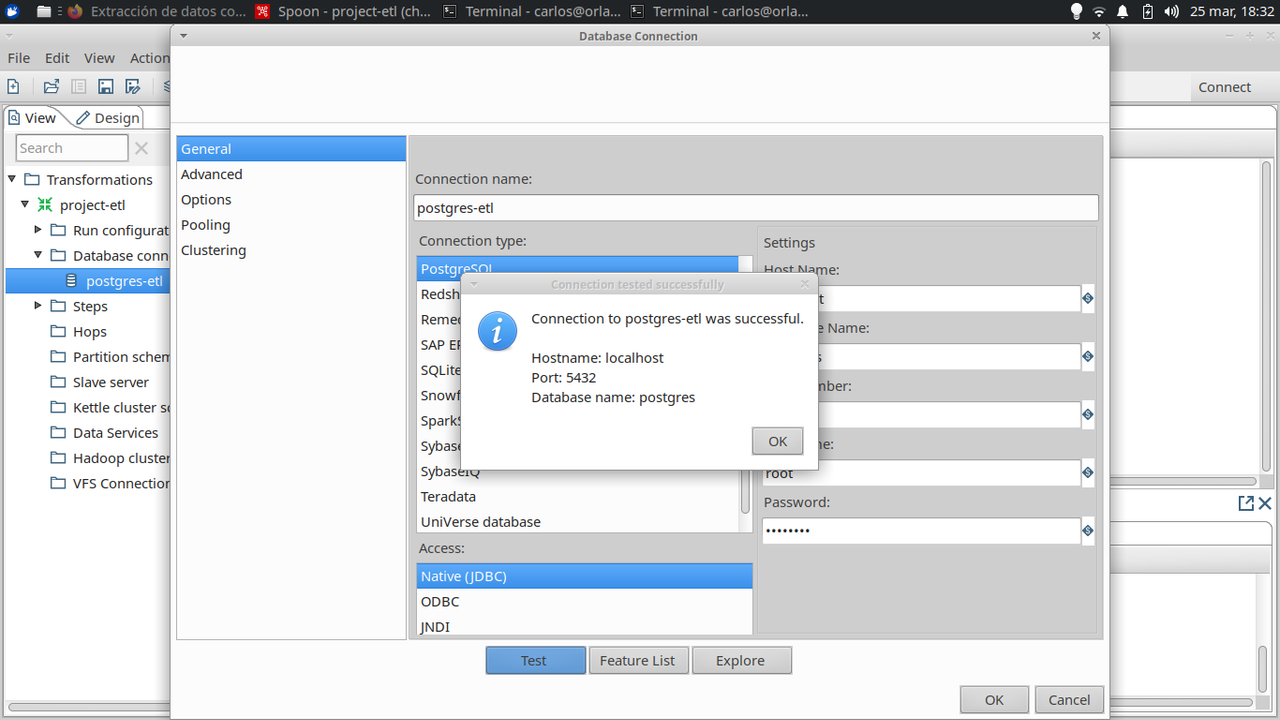Select the Pooling section in connection dialog
Image resolution: width=1280 pixels, height=720 pixels.
click(x=291, y=225)
